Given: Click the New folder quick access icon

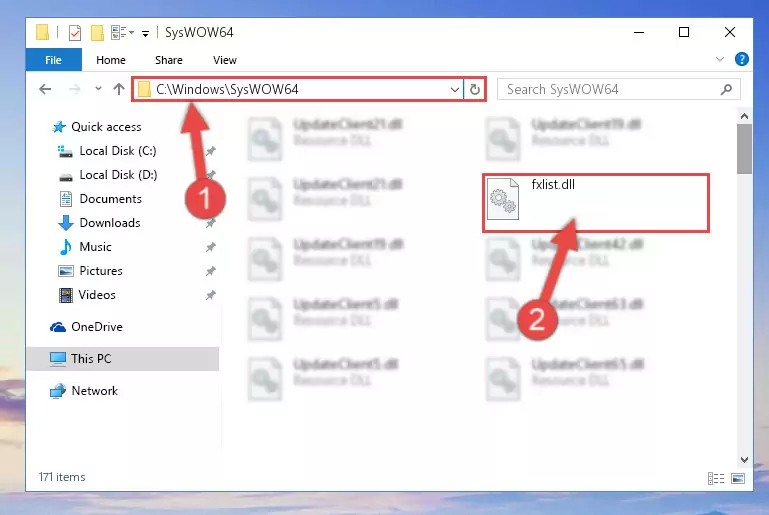Looking at the screenshot, I should coord(97,33).
